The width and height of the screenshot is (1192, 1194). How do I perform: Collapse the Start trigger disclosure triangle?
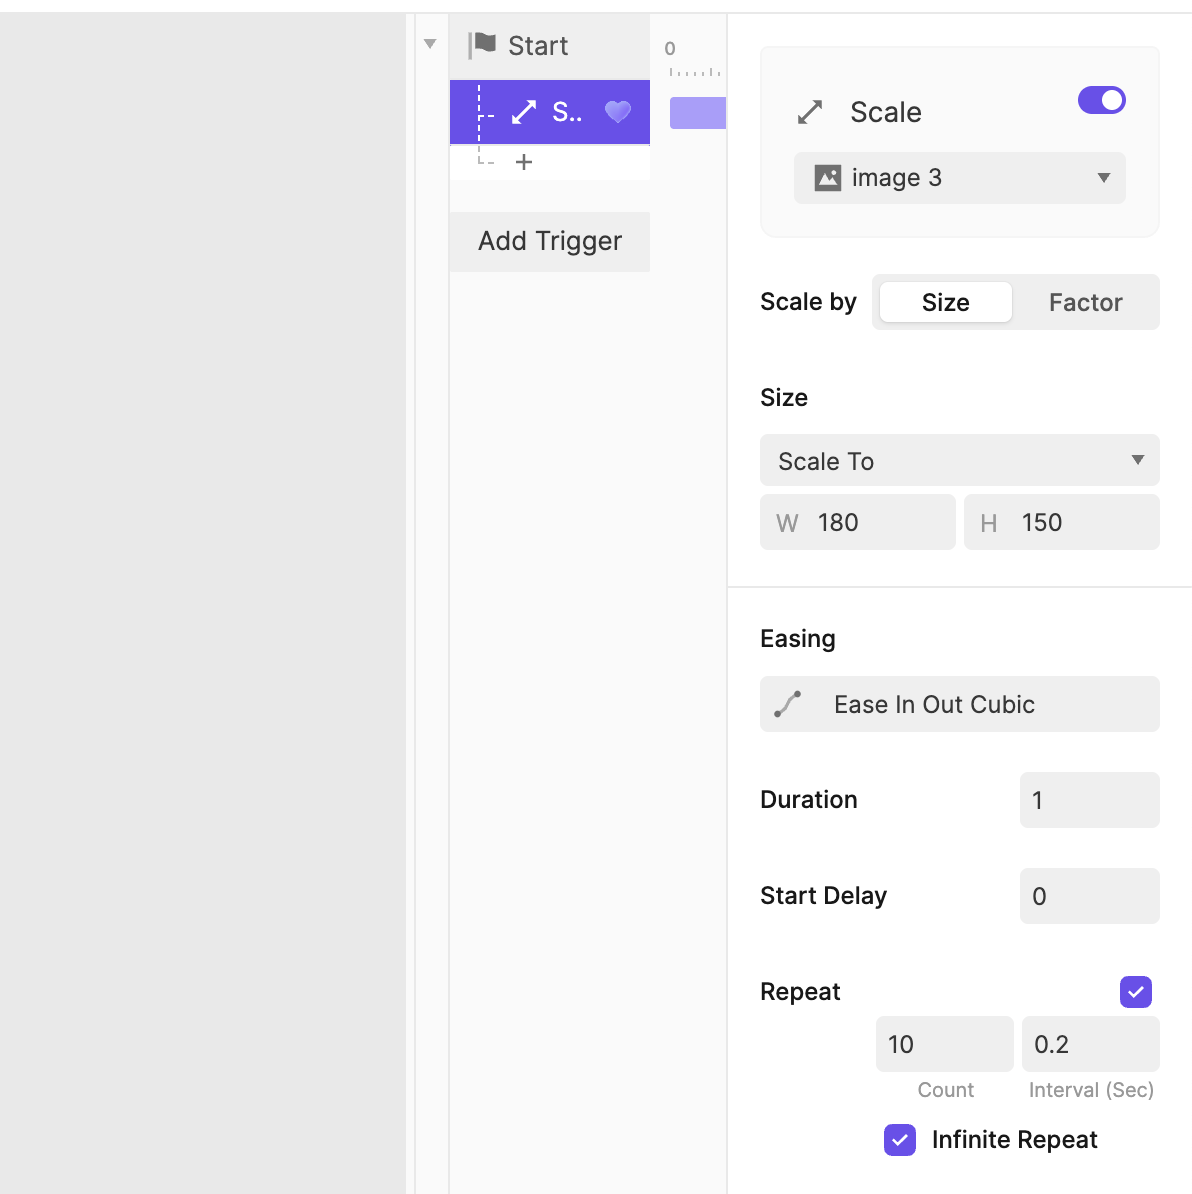430,44
